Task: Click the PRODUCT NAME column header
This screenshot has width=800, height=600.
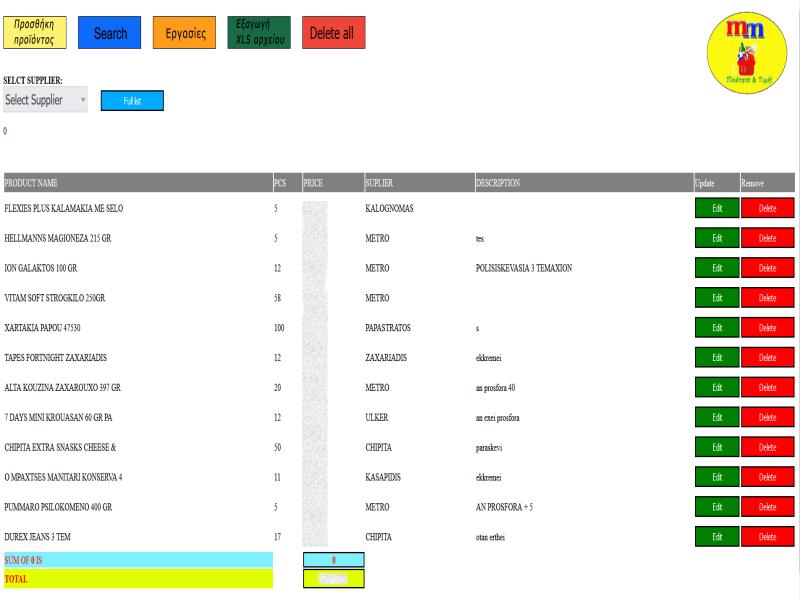Action: (x=138, y=183)
